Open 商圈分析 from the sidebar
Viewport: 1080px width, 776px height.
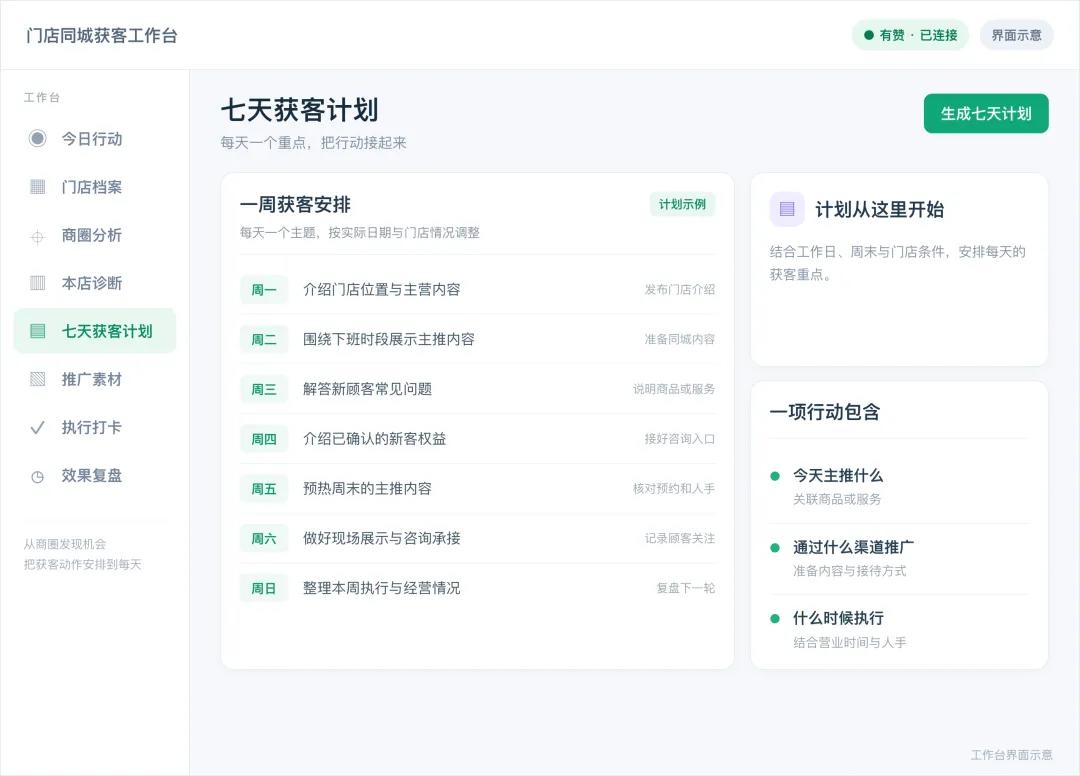(95, 235)
